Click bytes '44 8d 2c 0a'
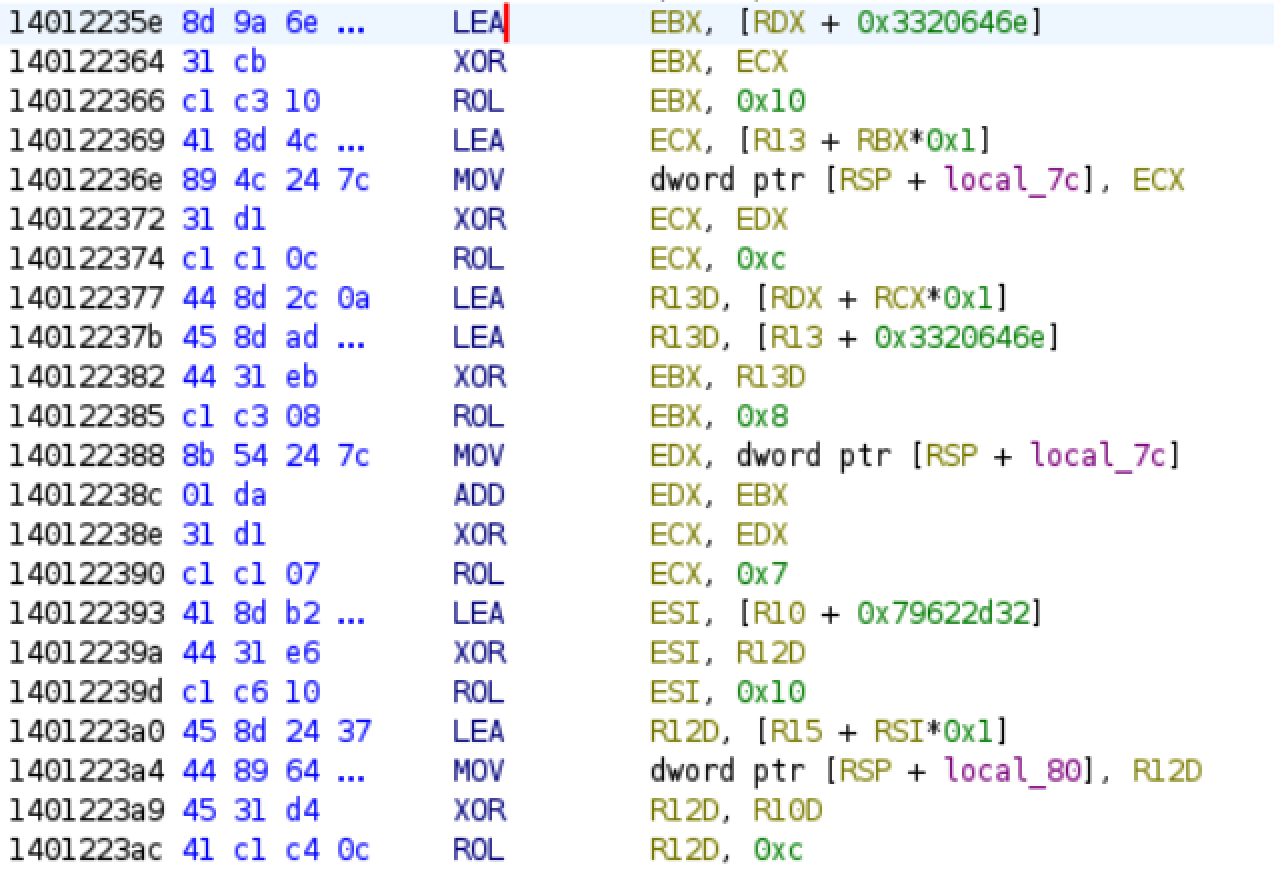The height and width of the screenshot is (872, 1274). tap(277, 298)
